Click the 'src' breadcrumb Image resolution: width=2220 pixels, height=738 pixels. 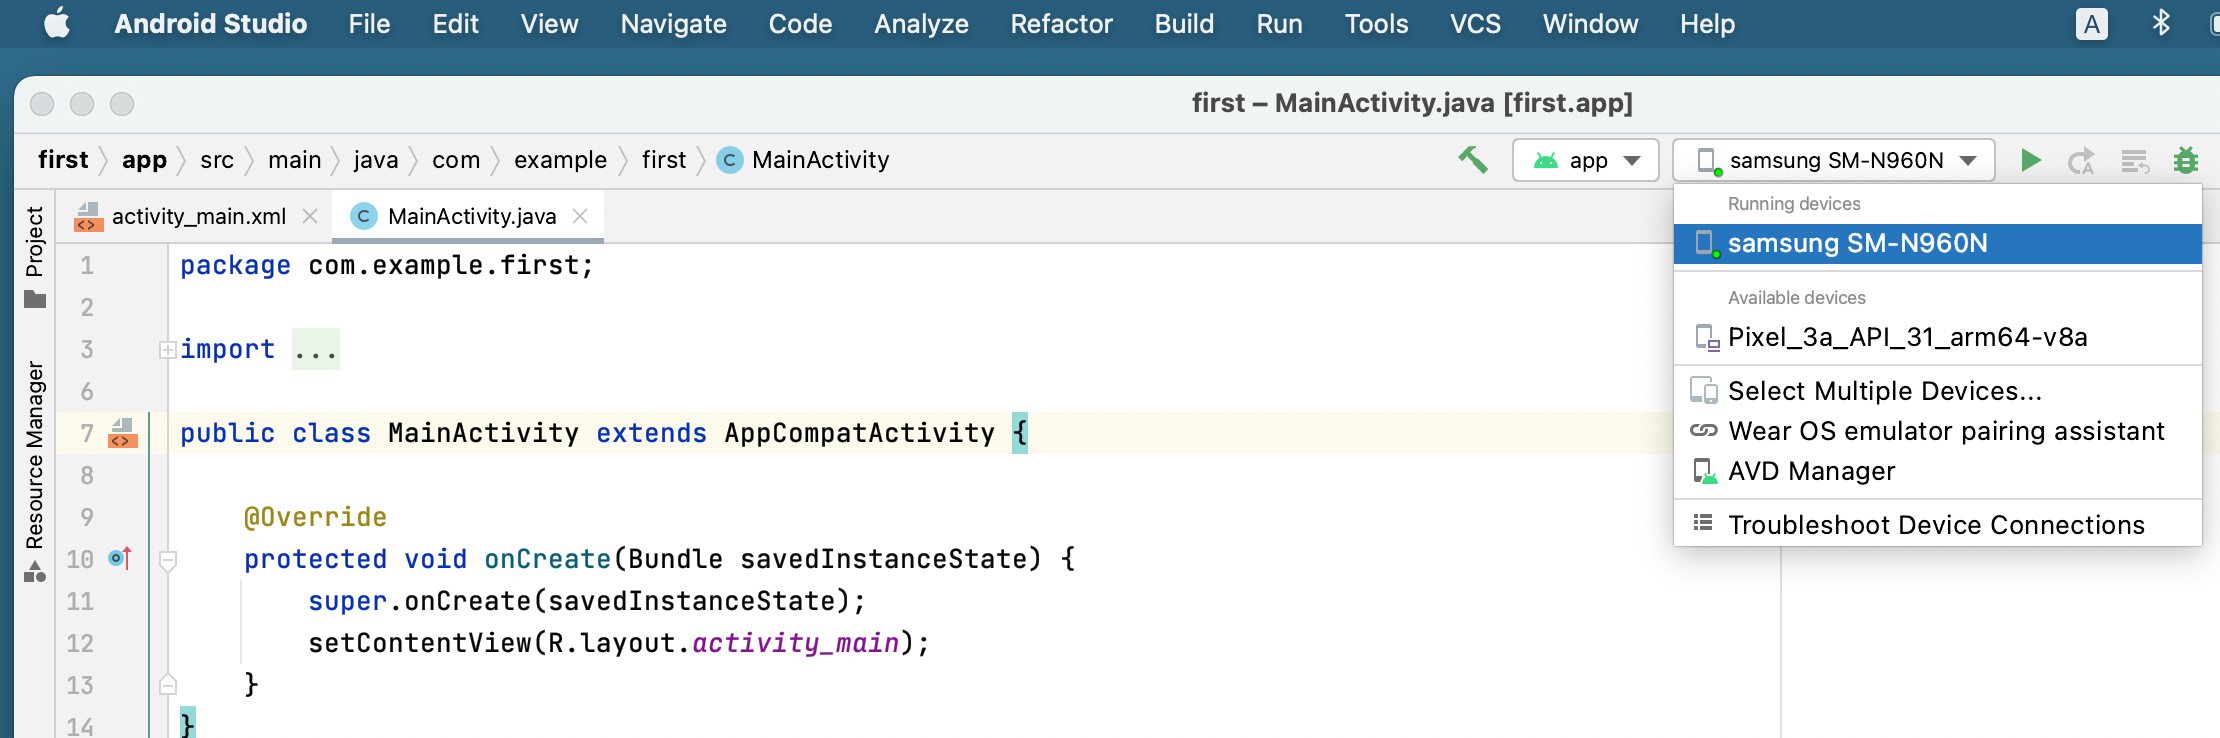pyautogui.click(x=216, y=160)
